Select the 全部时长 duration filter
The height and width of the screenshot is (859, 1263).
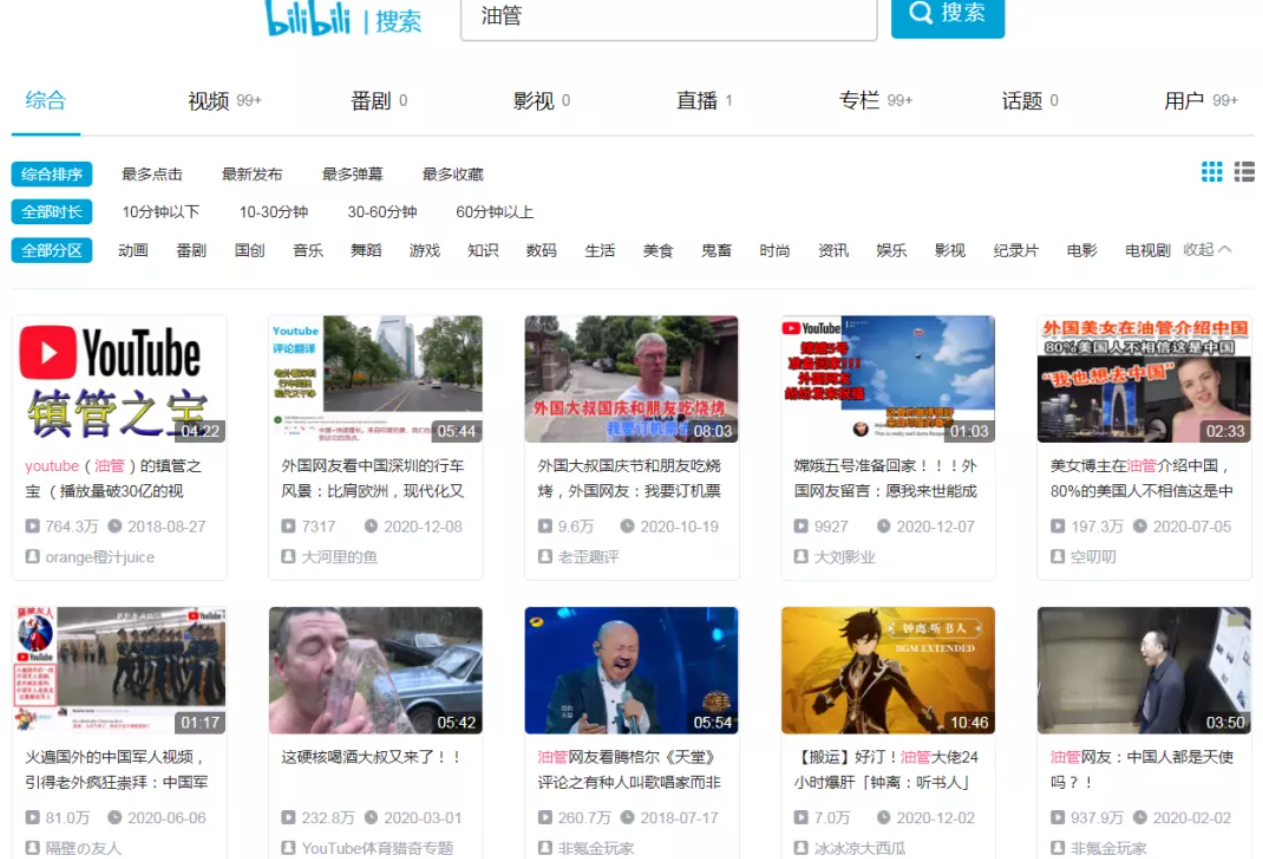(52, 212)
